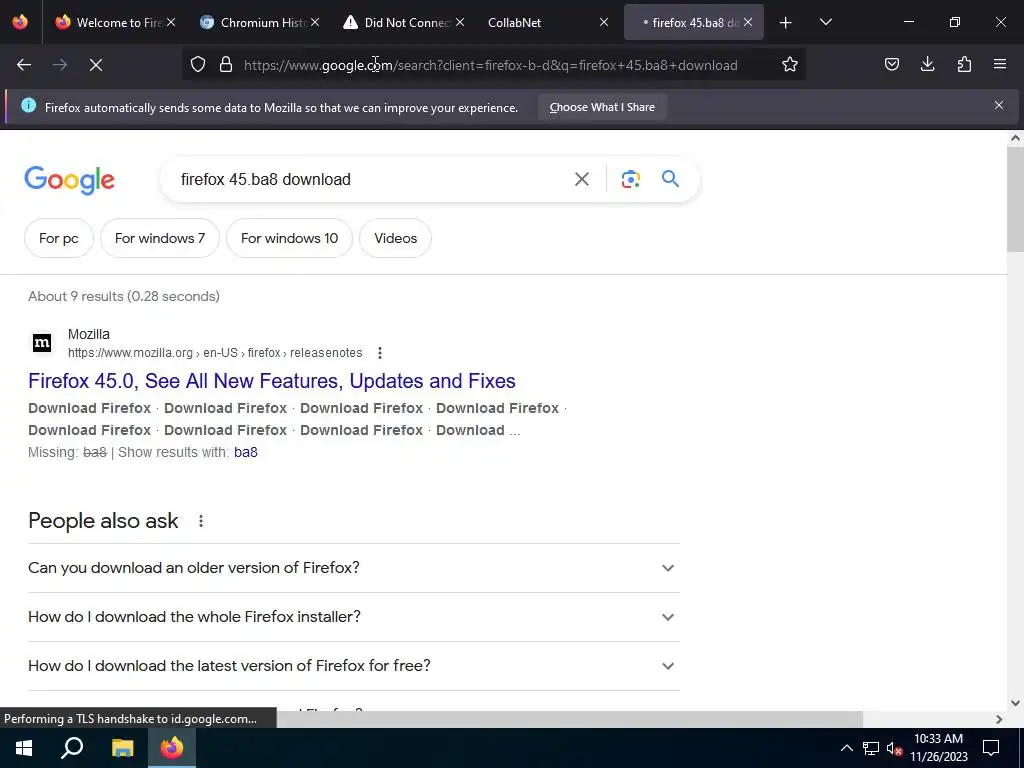Close the Welcome to Firefox tab
This screenshot has height=768, width=1024.
[170, 22]
